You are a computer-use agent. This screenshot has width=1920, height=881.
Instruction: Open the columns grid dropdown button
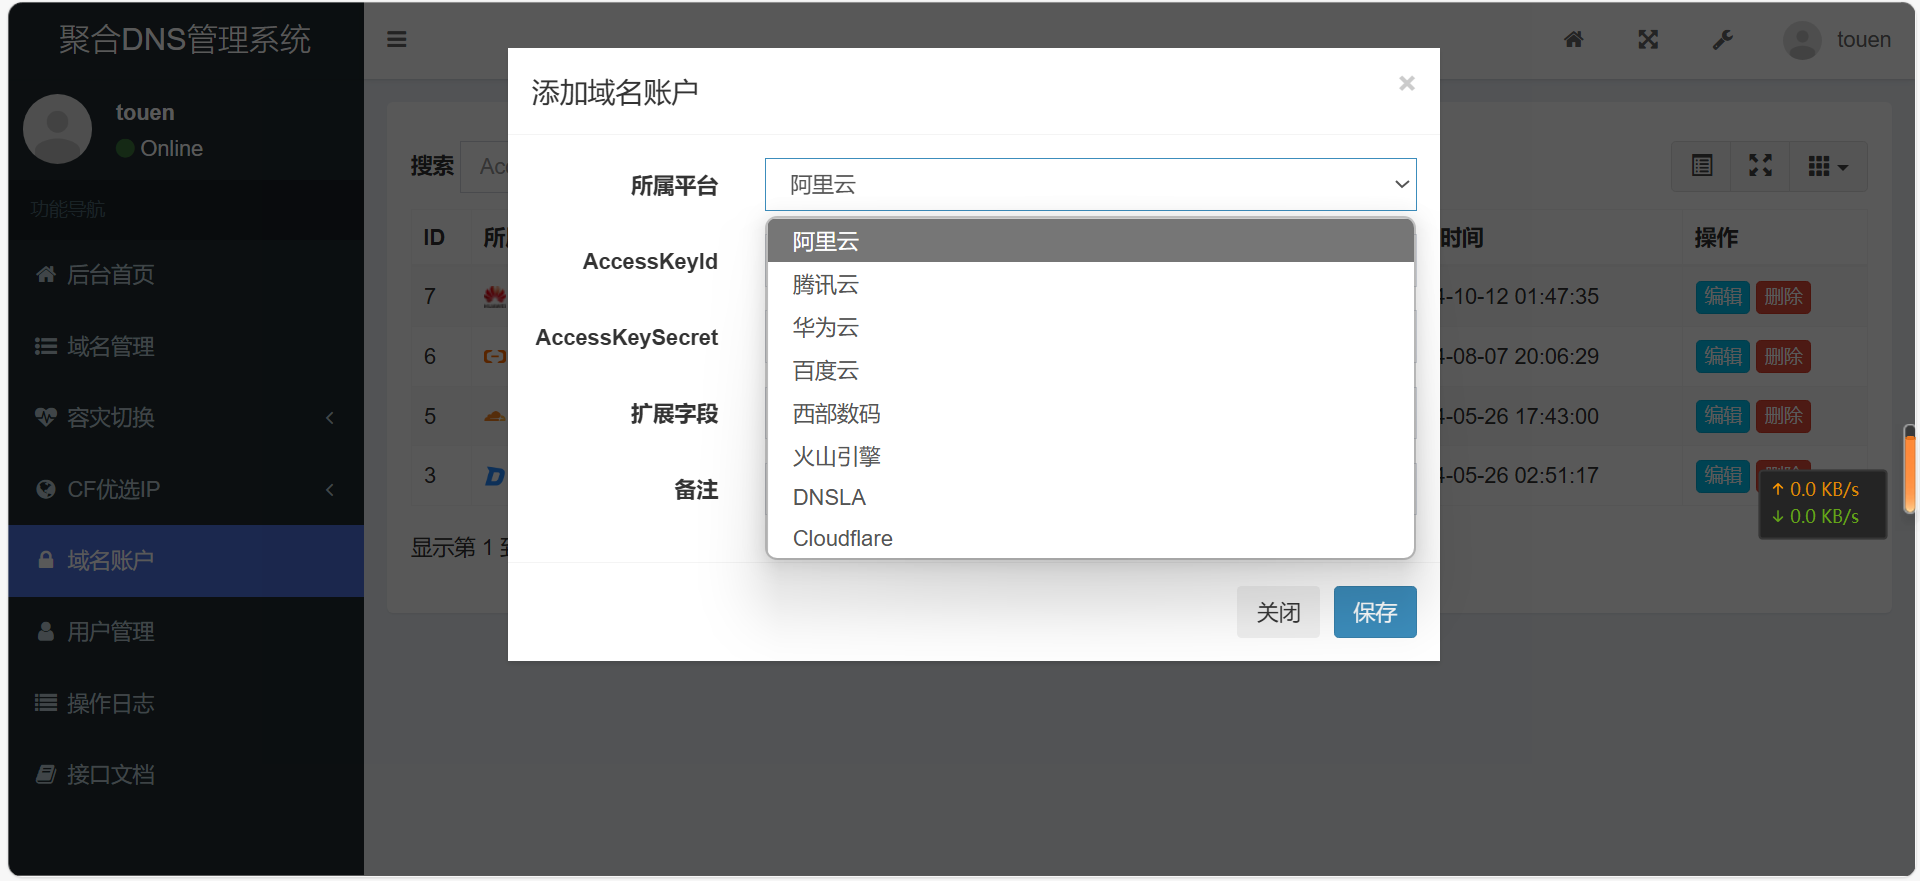click(x=1827, y=166)
